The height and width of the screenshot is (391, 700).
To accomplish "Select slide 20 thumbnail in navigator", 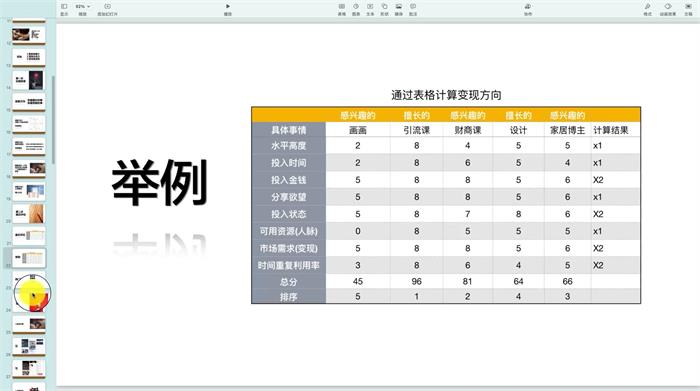I will pos(29,214).
